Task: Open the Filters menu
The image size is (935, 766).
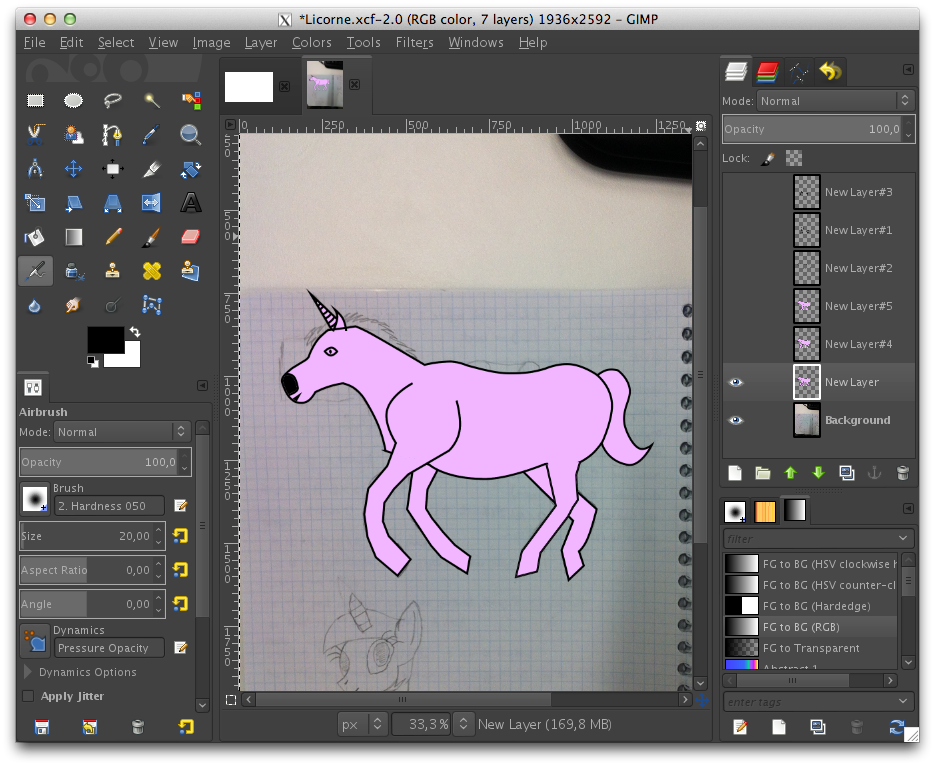Action: (x=414, y=43)
